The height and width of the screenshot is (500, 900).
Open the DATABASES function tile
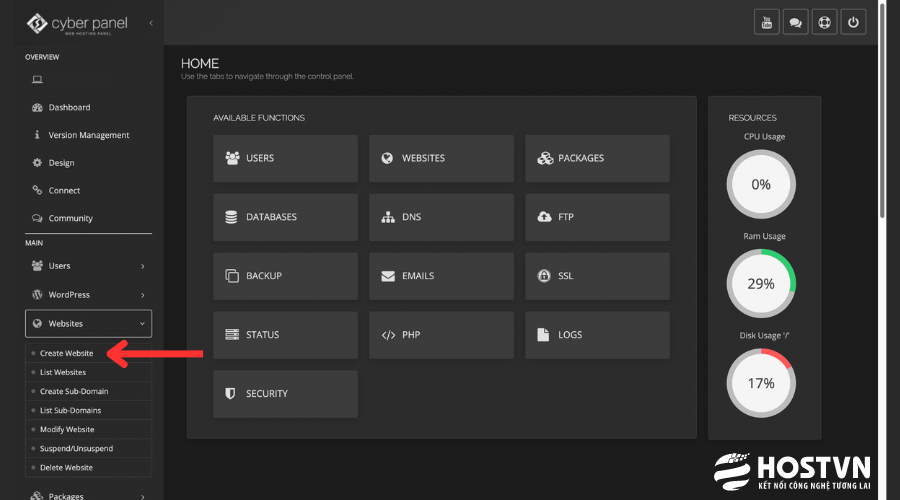pos(285,217)
